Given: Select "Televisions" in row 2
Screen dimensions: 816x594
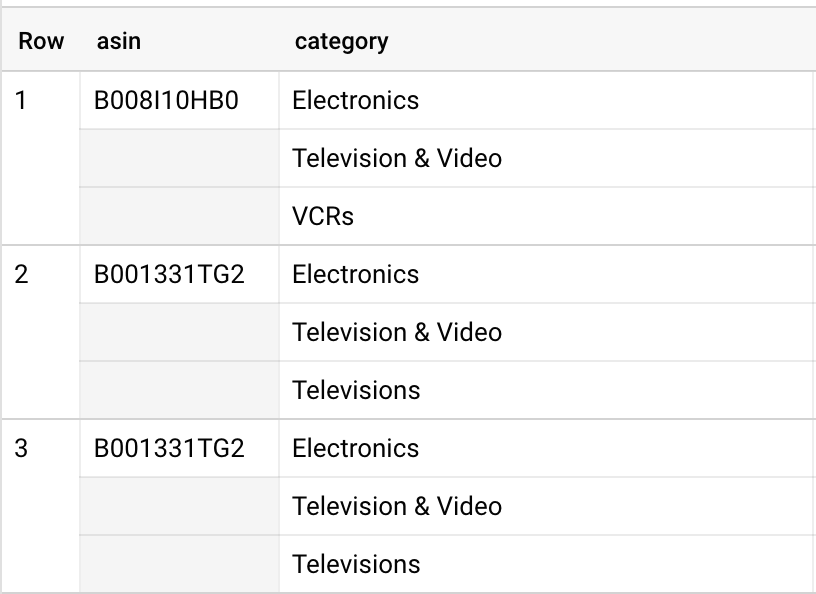Looking at the screenshot, I should (356, 391).
